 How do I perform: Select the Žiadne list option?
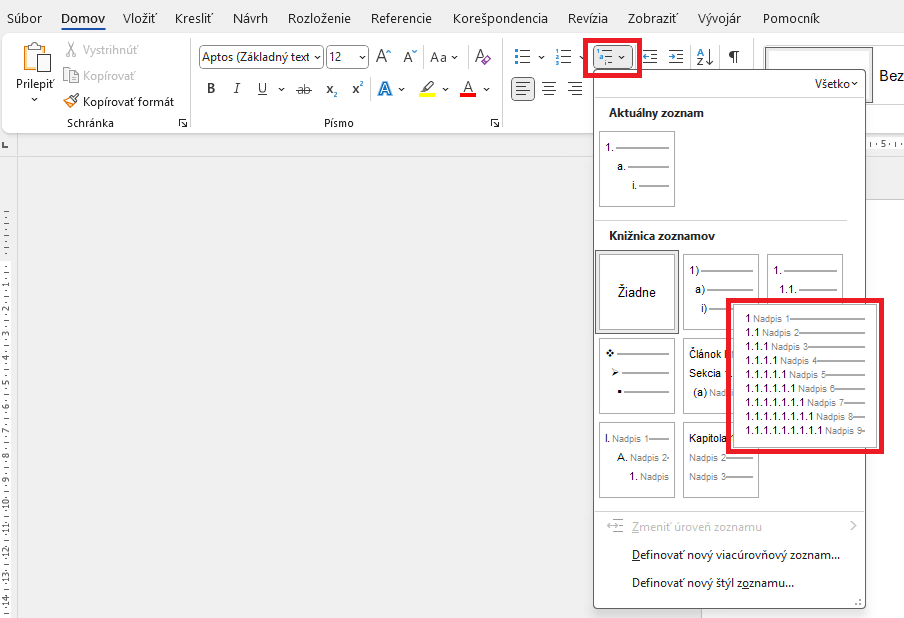637,292
